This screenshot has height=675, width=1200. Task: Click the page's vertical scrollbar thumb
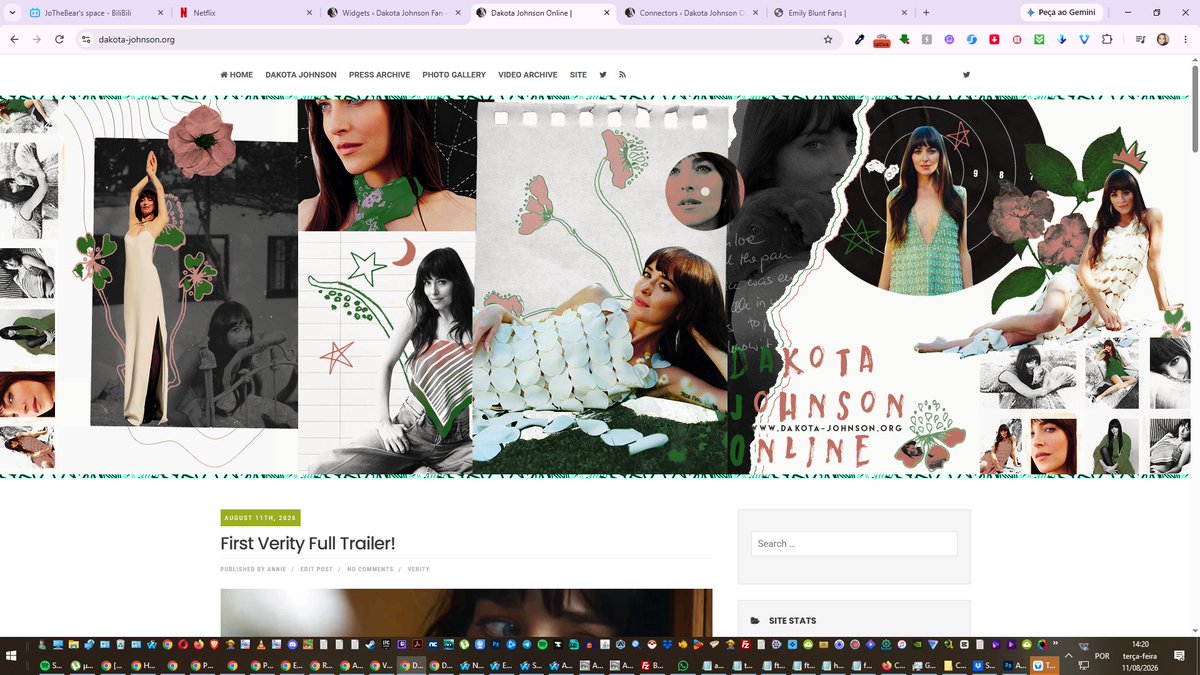[1194, 110]
